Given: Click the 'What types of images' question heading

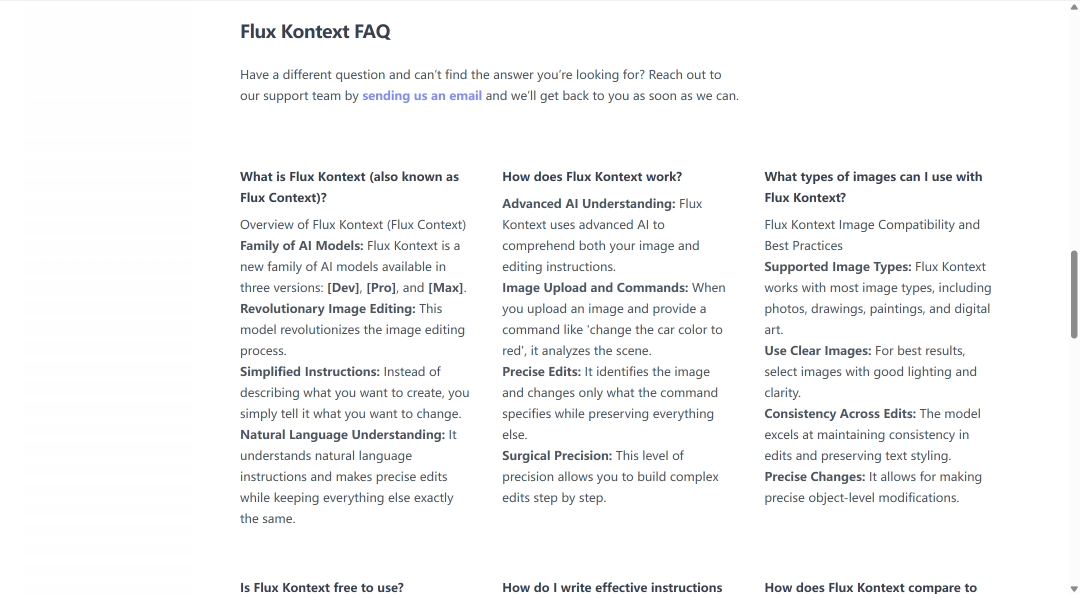Looking at the screenshot, I should (873, 187).
